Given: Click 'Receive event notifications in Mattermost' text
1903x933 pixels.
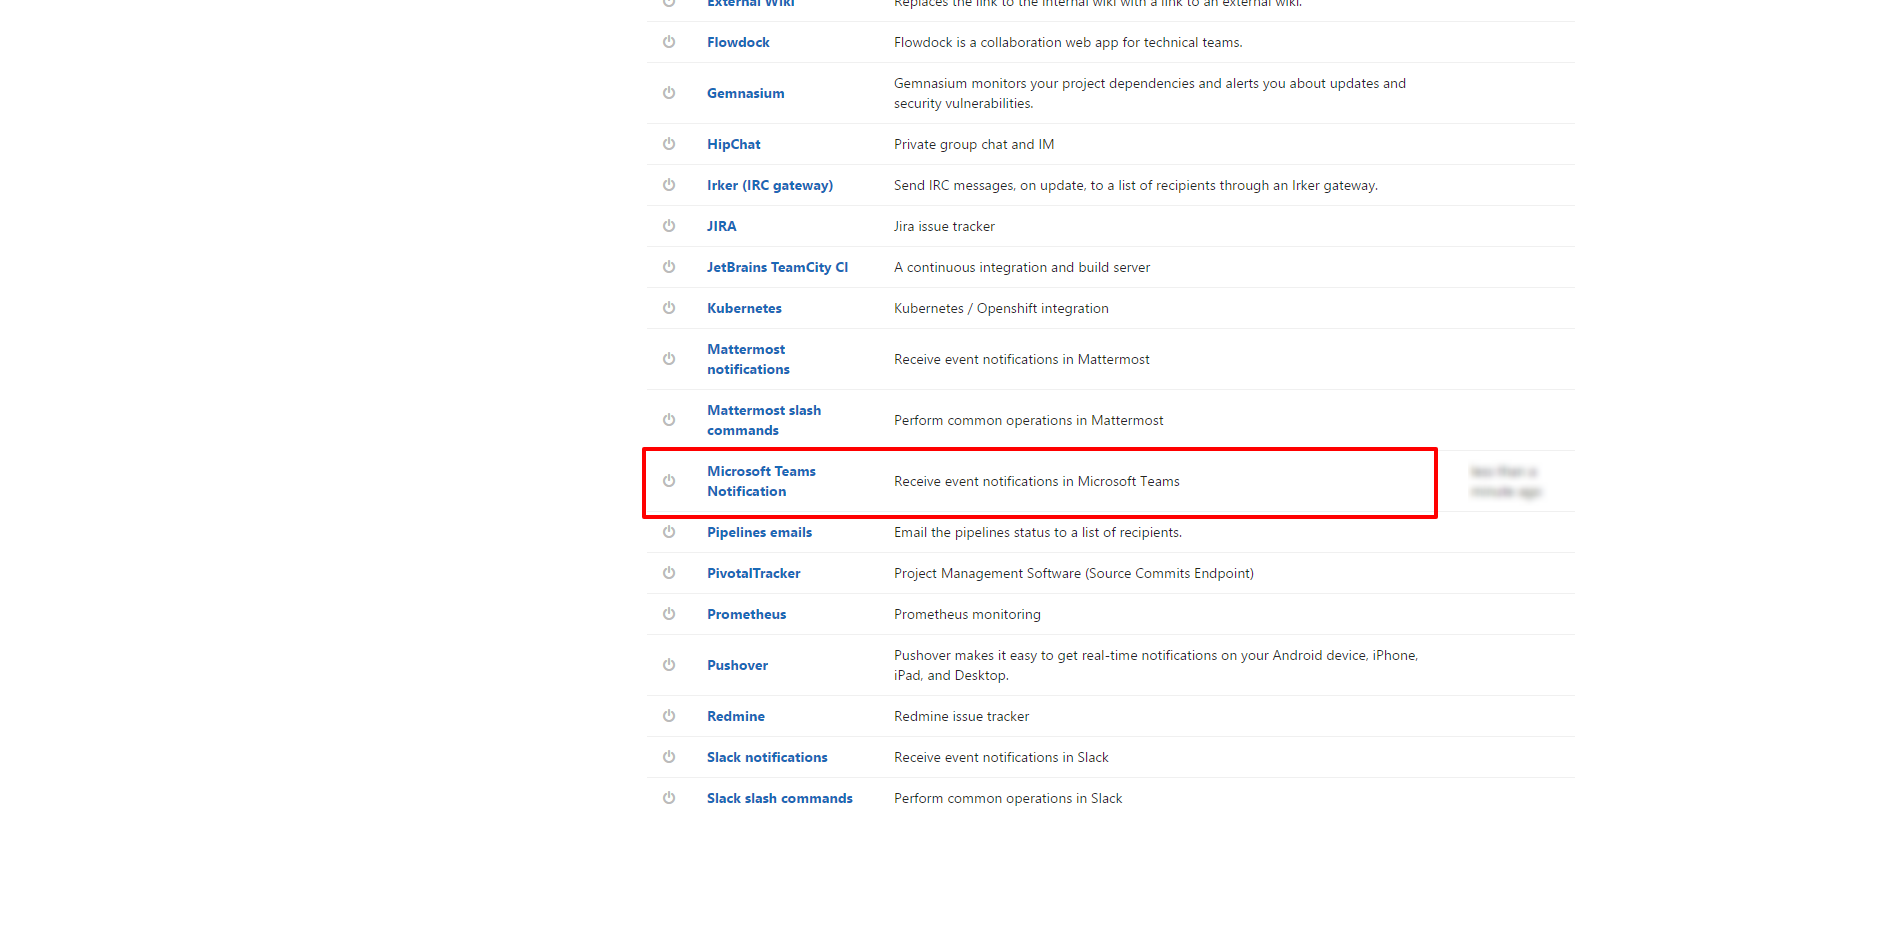Looking at the screenshot, I should (1022, 359).
